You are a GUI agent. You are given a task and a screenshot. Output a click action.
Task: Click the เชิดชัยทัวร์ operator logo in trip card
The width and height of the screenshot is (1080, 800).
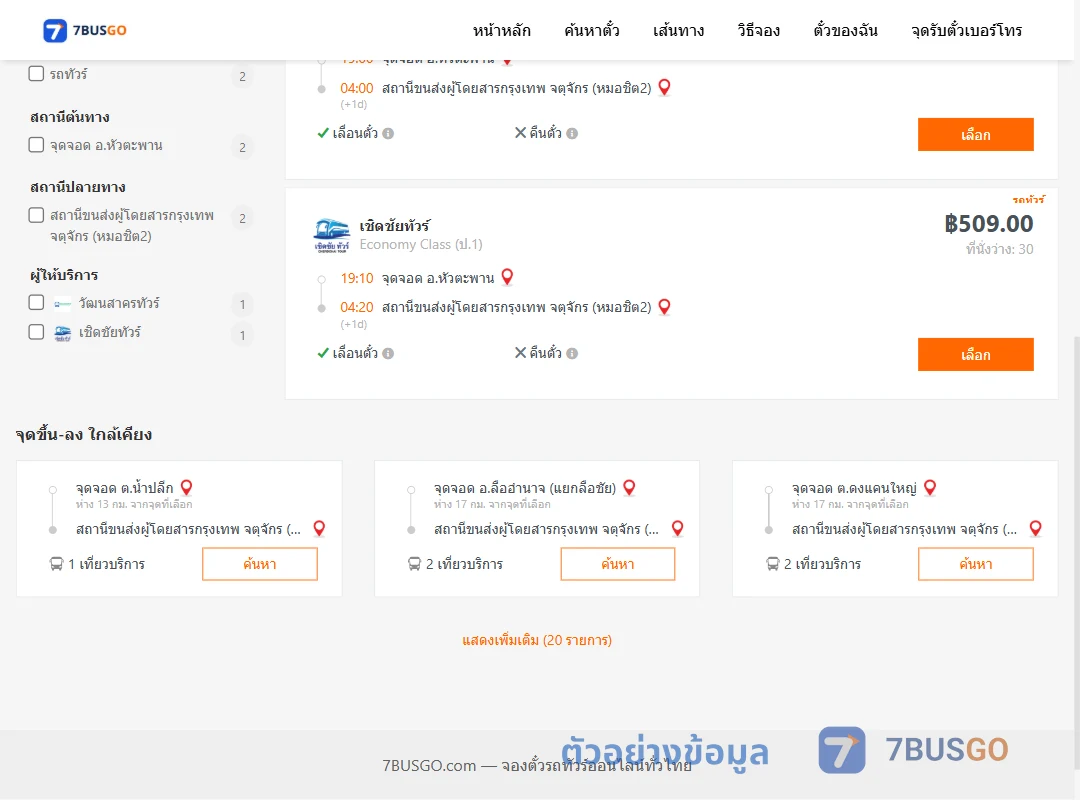pyautogui.click(x=331, y=235)
